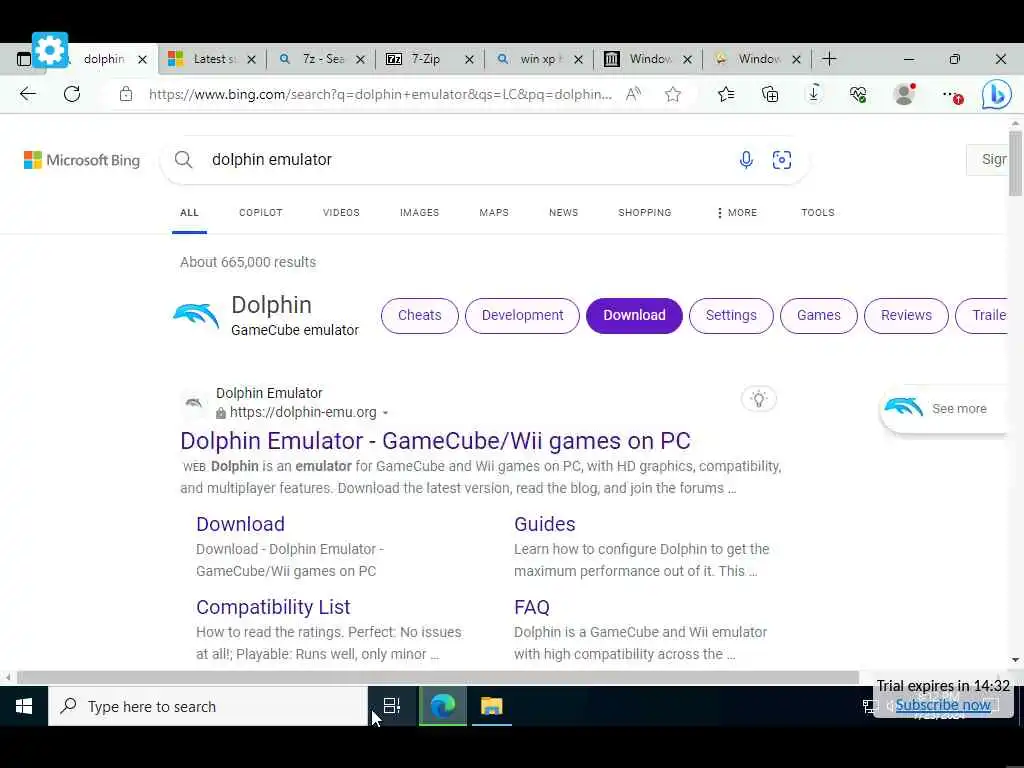Open Dolphin Emulator - GameCube/Wii games result
Screen dimensions: 1024x768
click(x=435, y=441)
